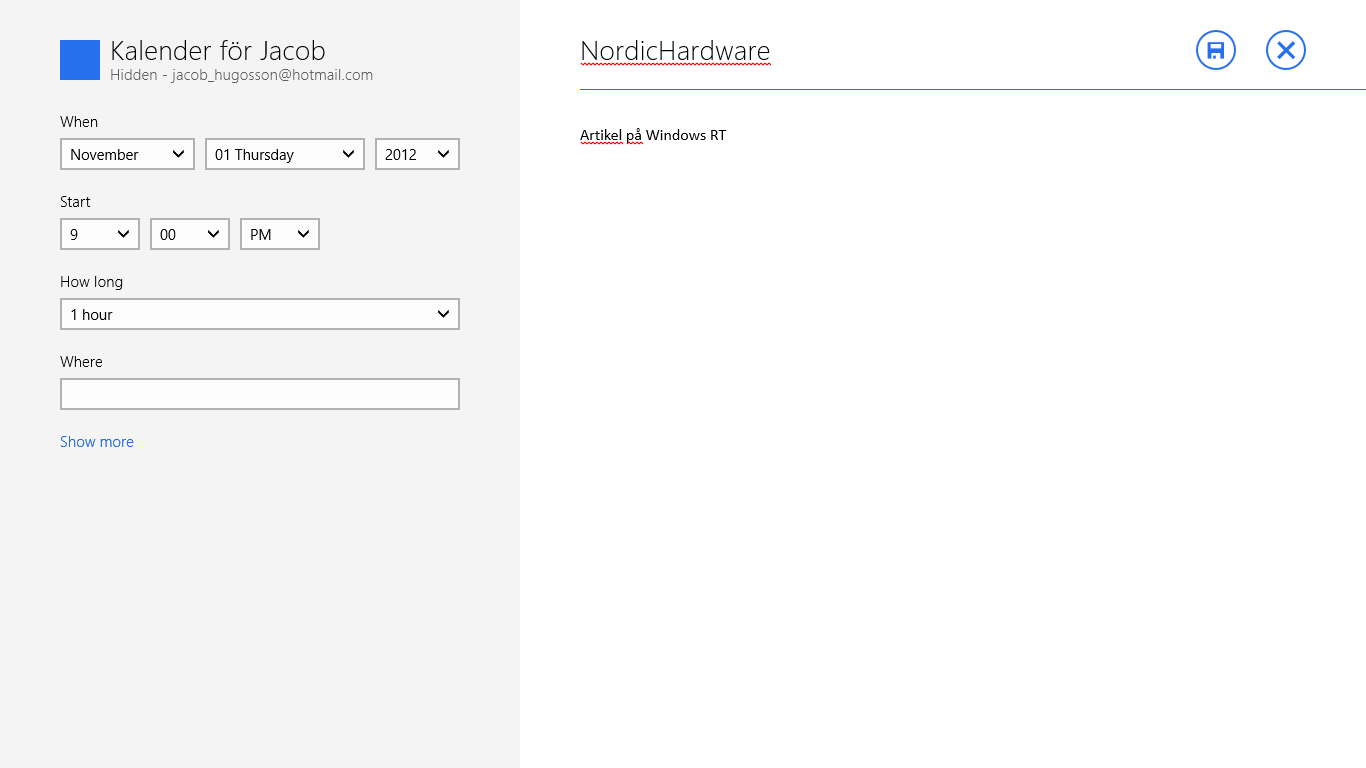Change the 2012 year dropdown
The image size is (1366, 768).
pyautogui.click(x=417, y=154)
